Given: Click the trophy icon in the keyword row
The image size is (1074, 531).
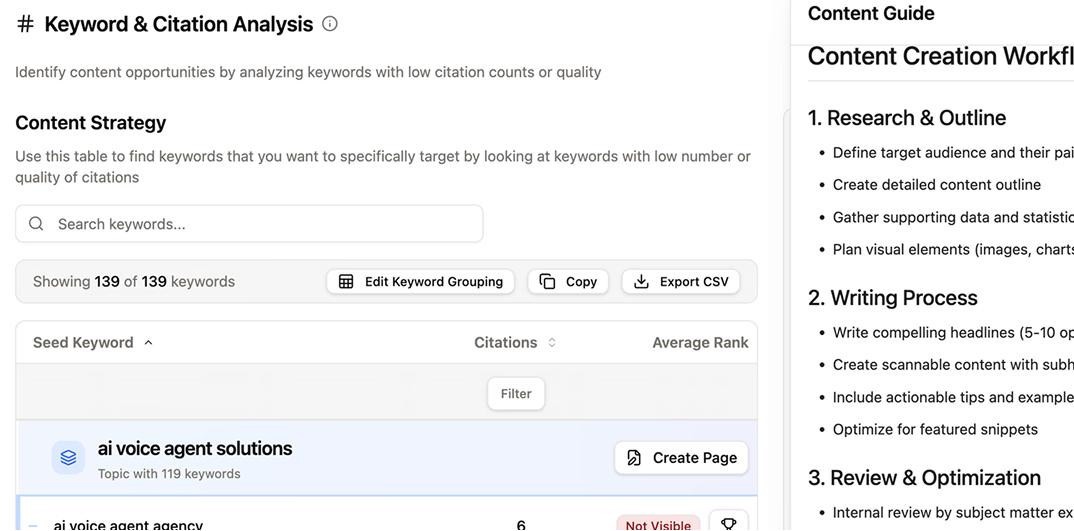Looking at the screenshot, I should pyautogui.click(x=729, y=523).
